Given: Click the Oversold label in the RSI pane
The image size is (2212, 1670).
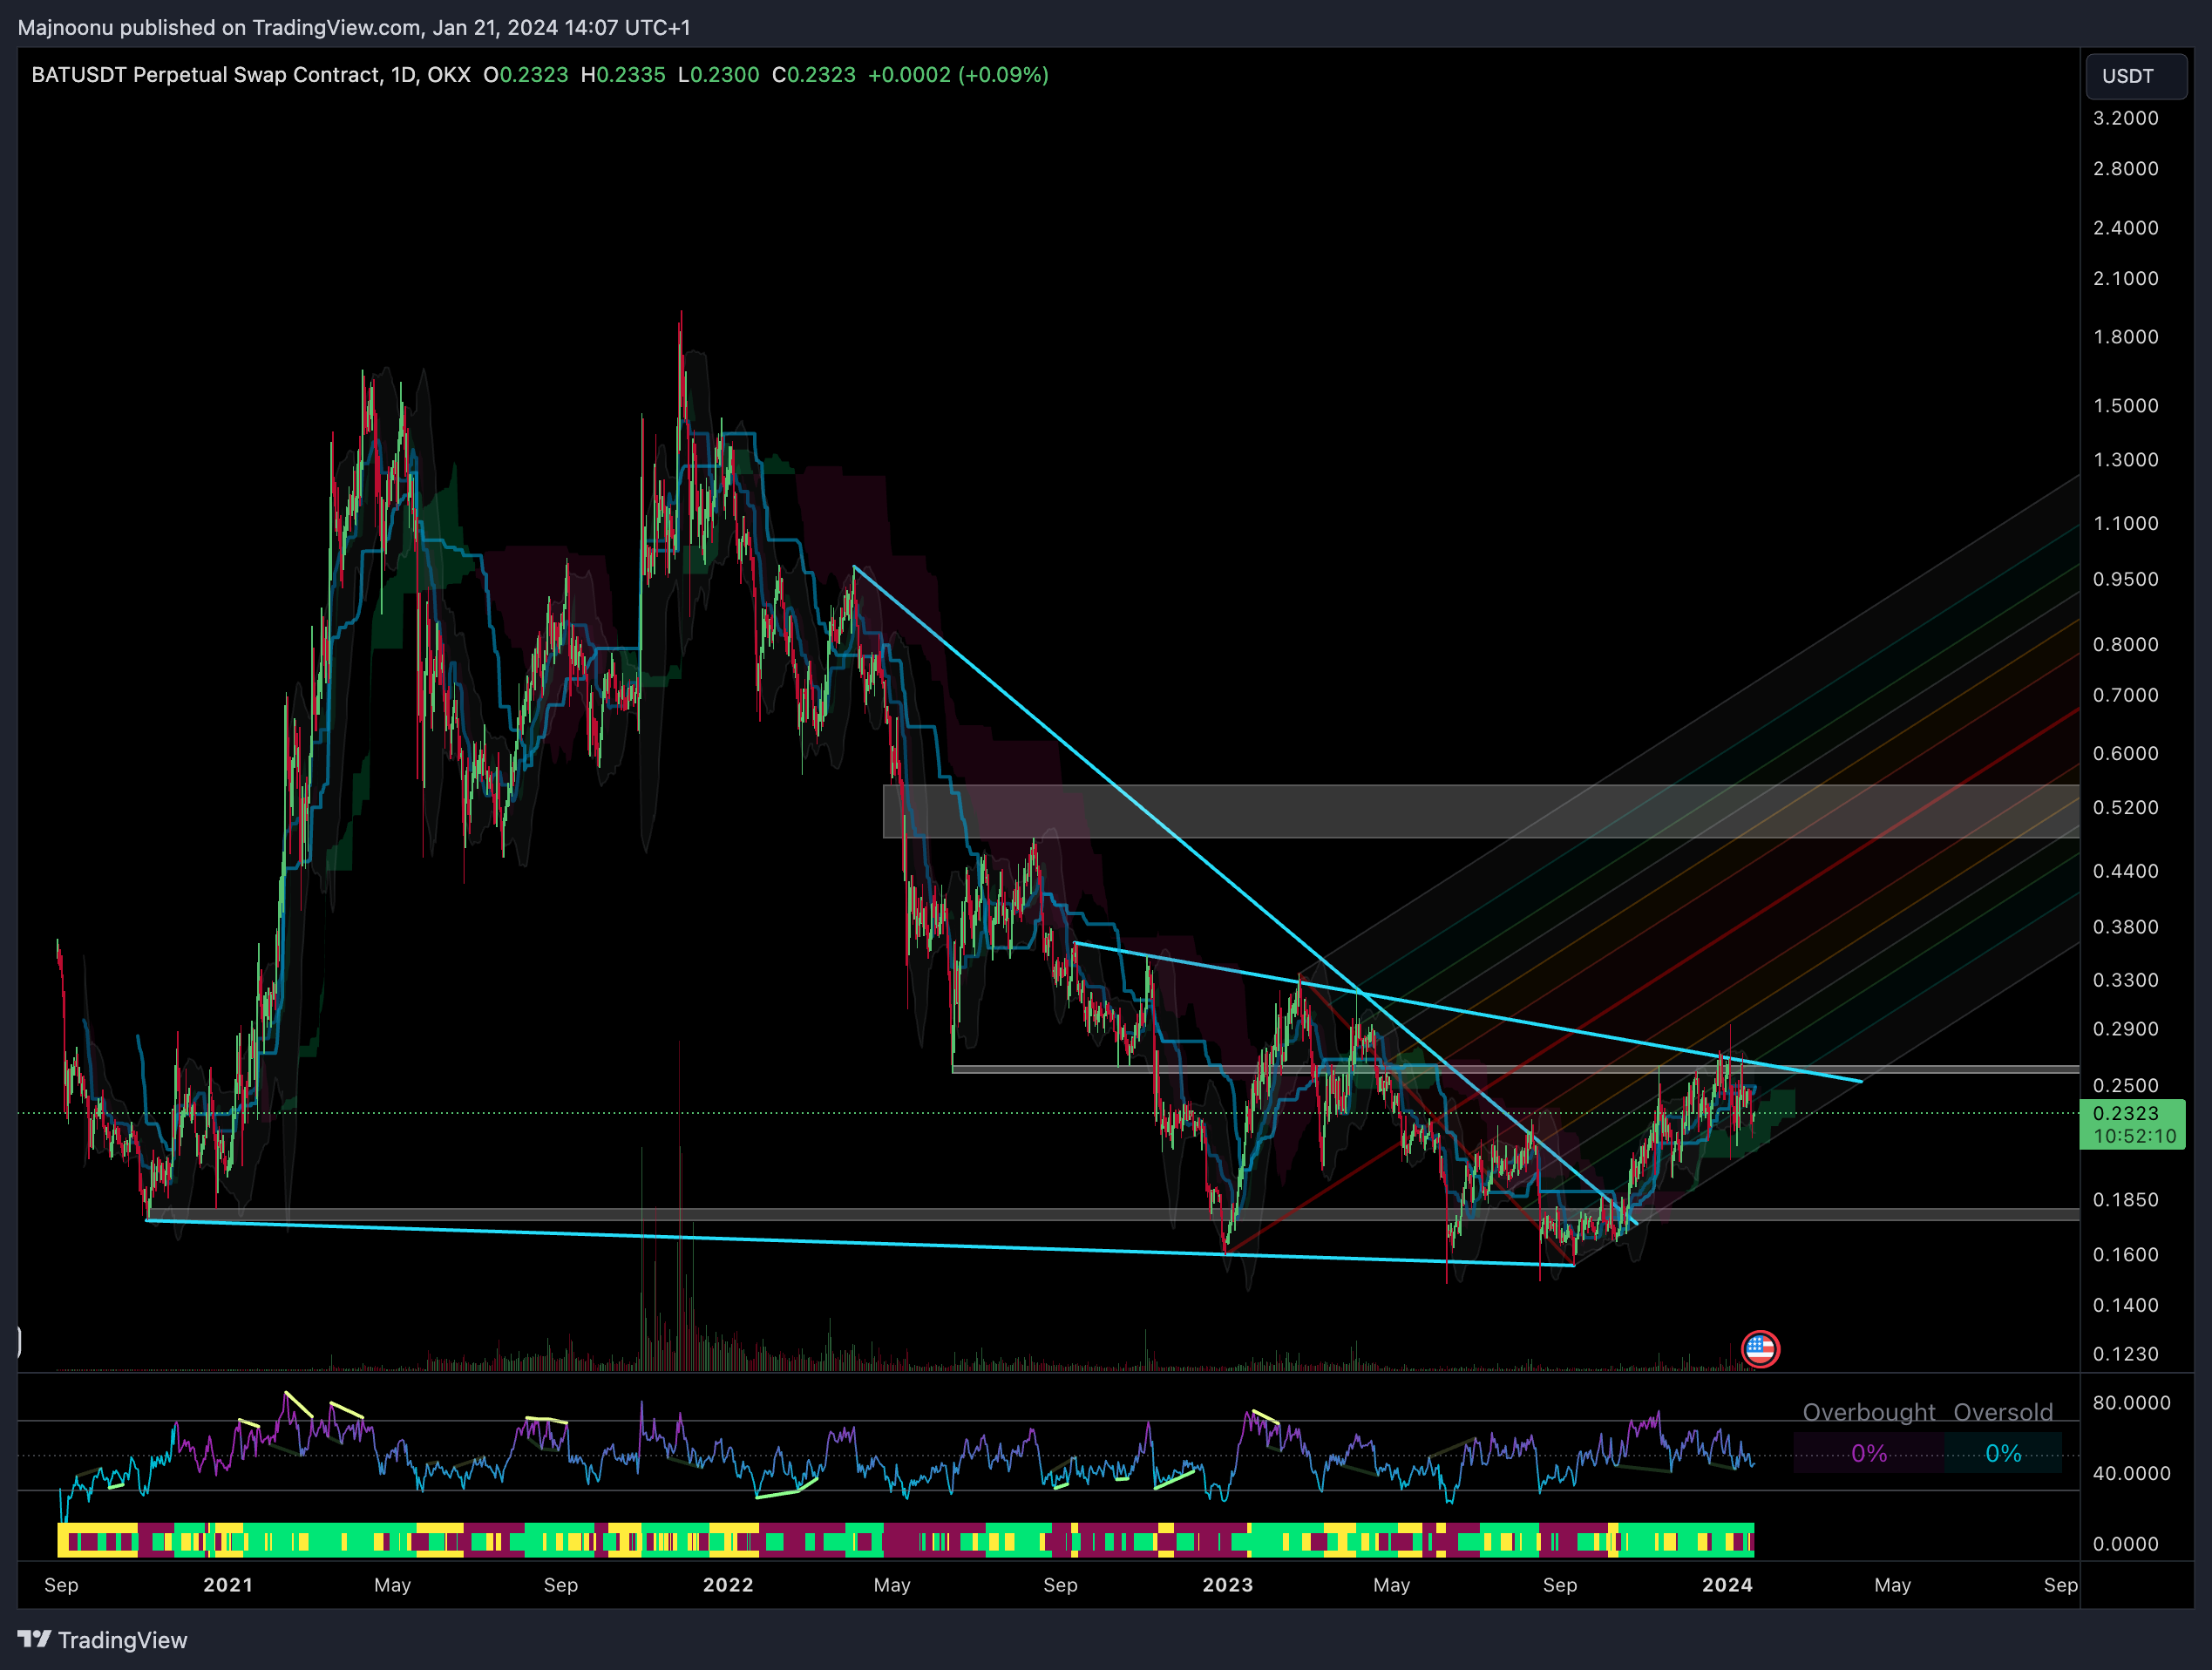Looking at the screenshot, I should [x=2003, y=1412].
